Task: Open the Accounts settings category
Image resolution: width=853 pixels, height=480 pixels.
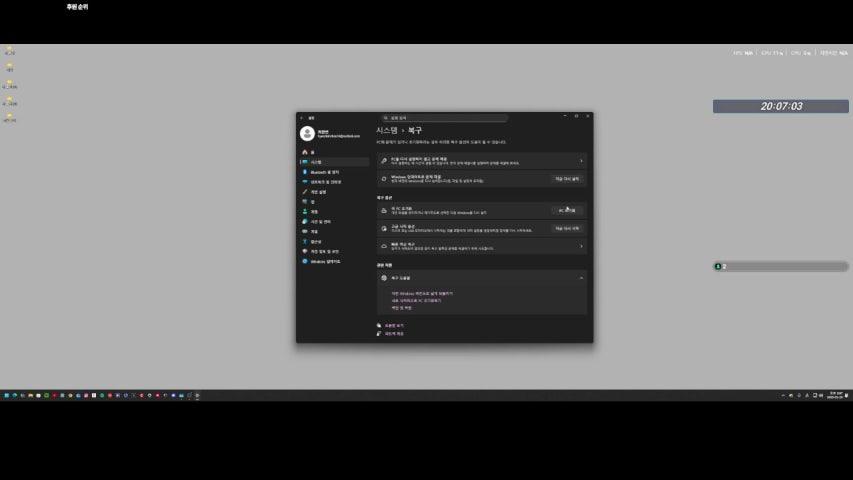Action: (334, 212)
